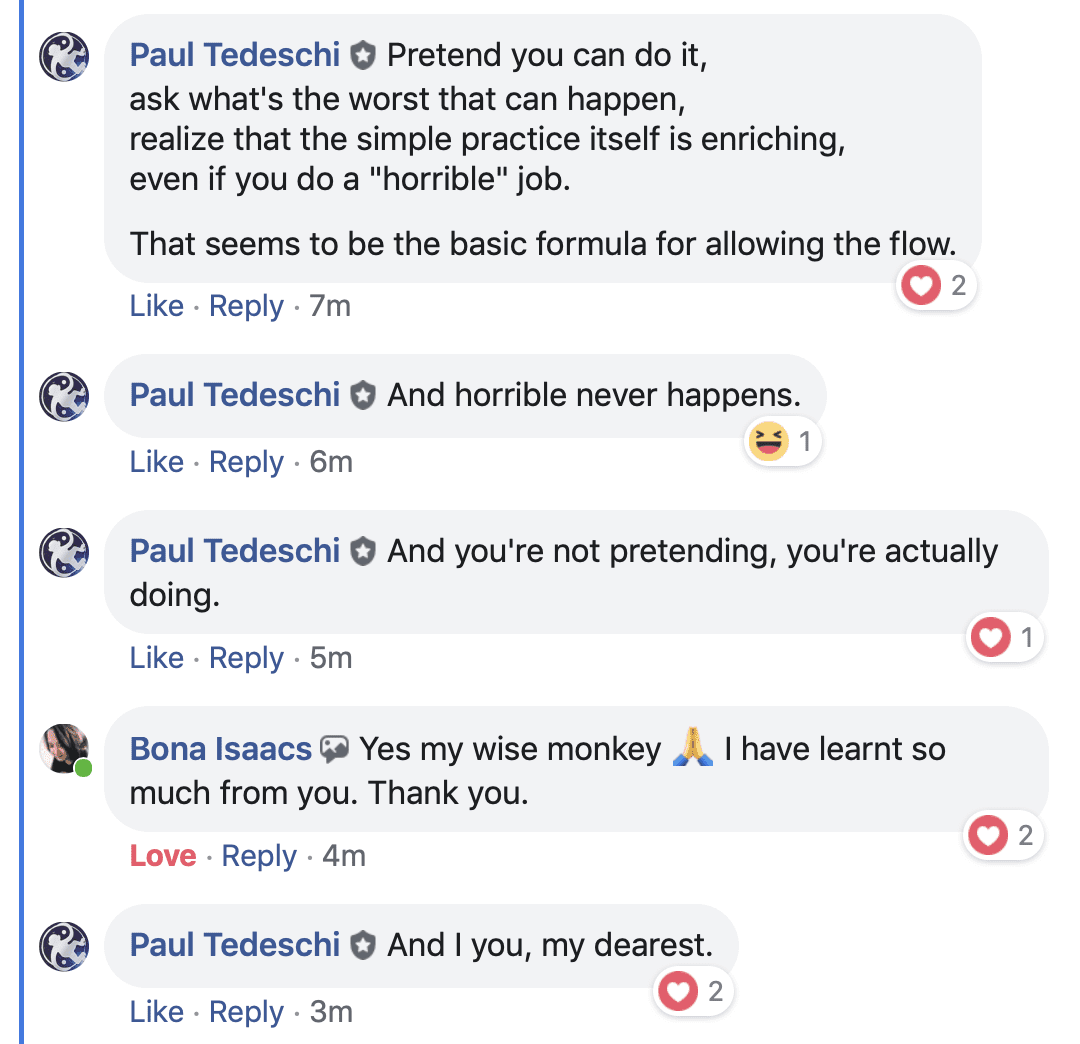This screenshot has height=1044, width=1080.
Task: Like the 'And I you, my dearest' comment
Action: (157, 1012)
